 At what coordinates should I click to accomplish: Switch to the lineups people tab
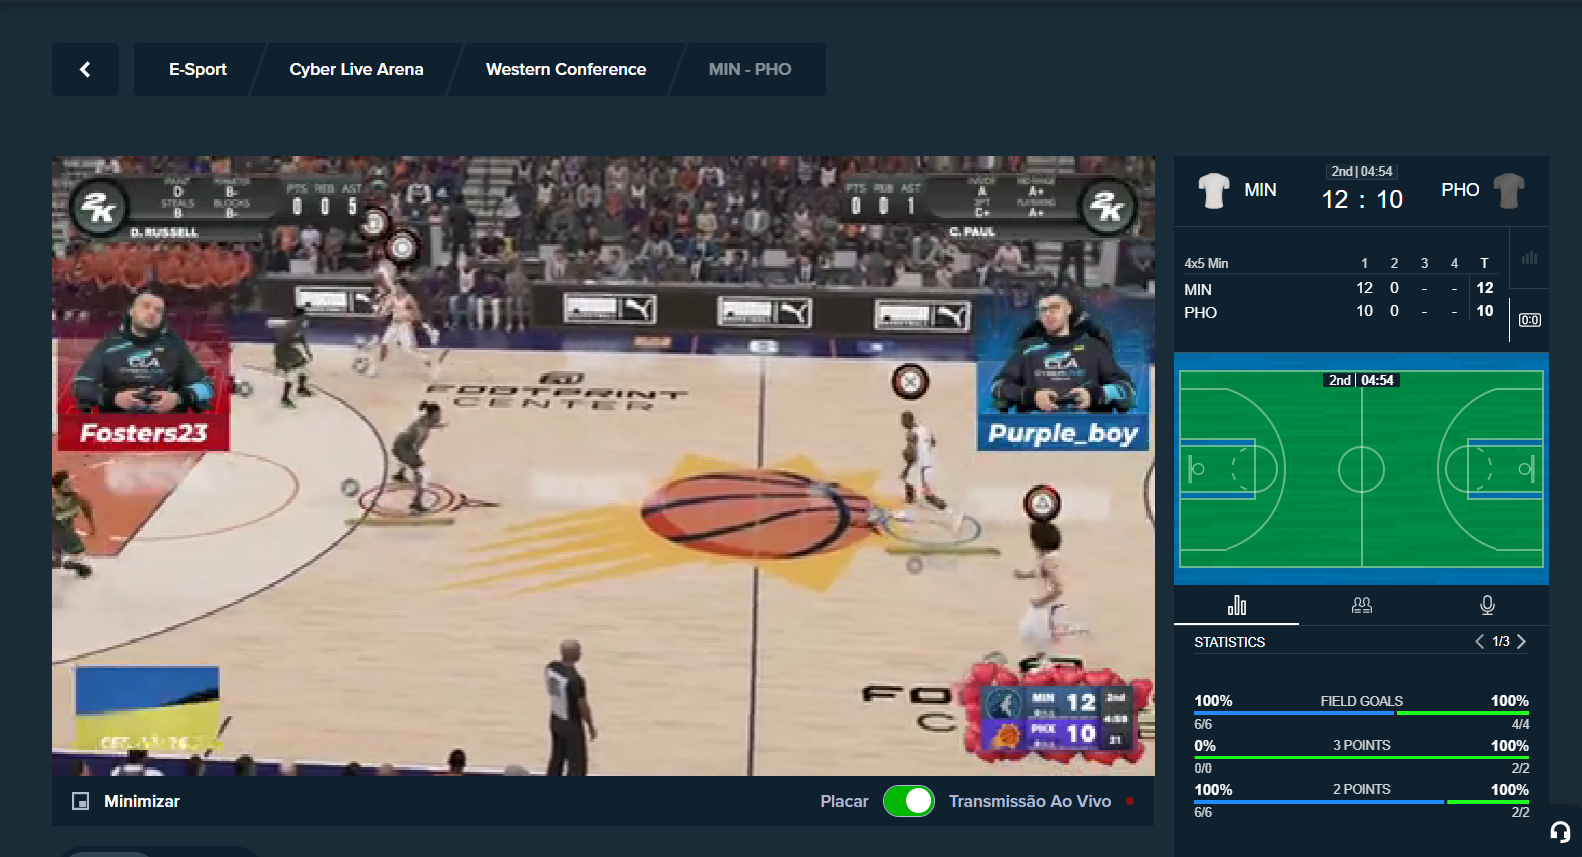(x=1362, y=605)
